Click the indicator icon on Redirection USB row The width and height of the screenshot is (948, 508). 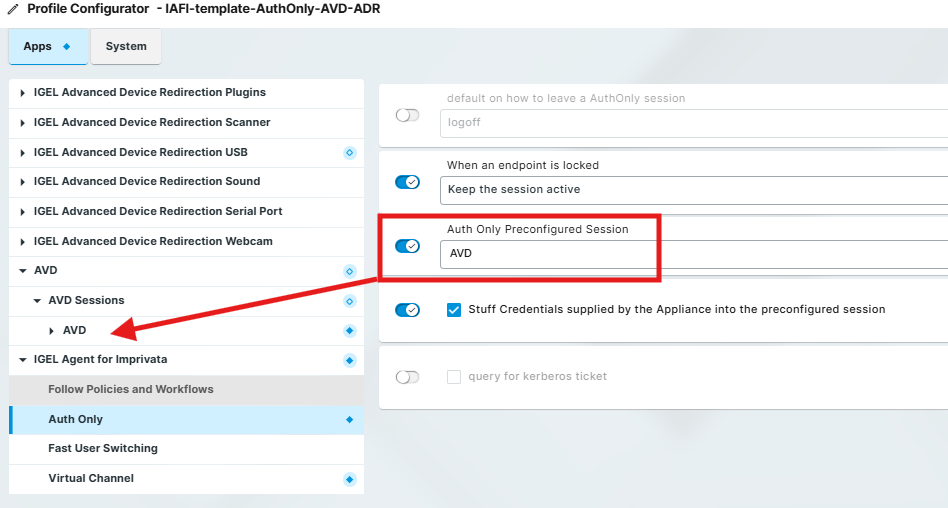point(349,153)
